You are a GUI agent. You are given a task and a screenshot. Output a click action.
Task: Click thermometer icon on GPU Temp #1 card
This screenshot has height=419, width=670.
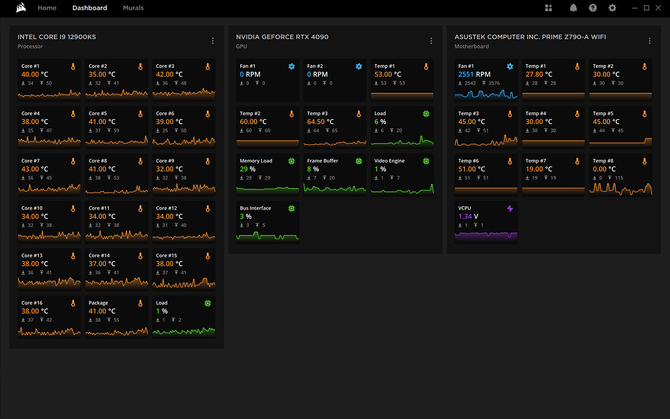pos(426,67)
